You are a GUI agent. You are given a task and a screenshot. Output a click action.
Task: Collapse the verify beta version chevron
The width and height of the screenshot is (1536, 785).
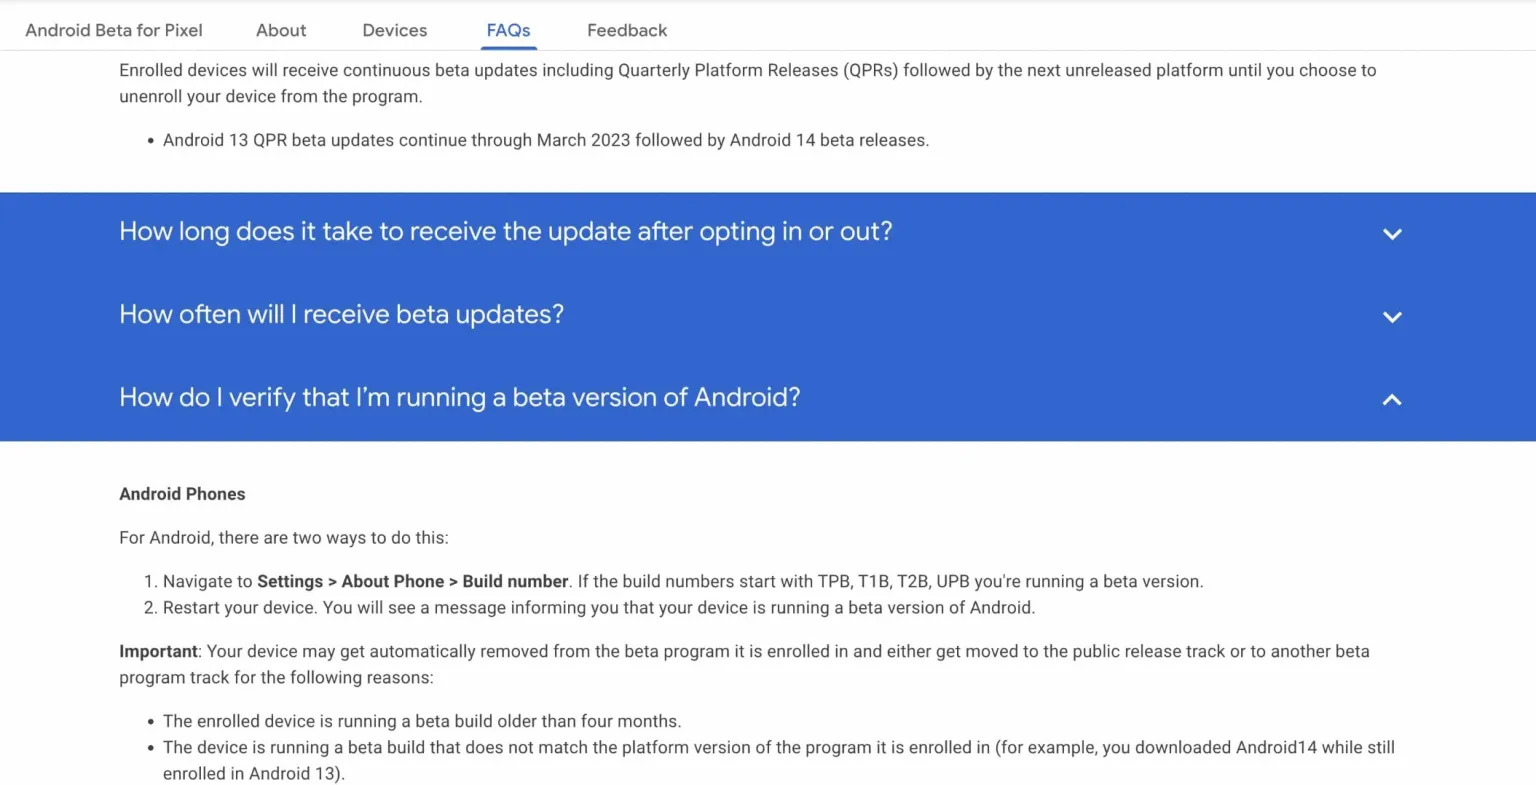click(1392, 400)
